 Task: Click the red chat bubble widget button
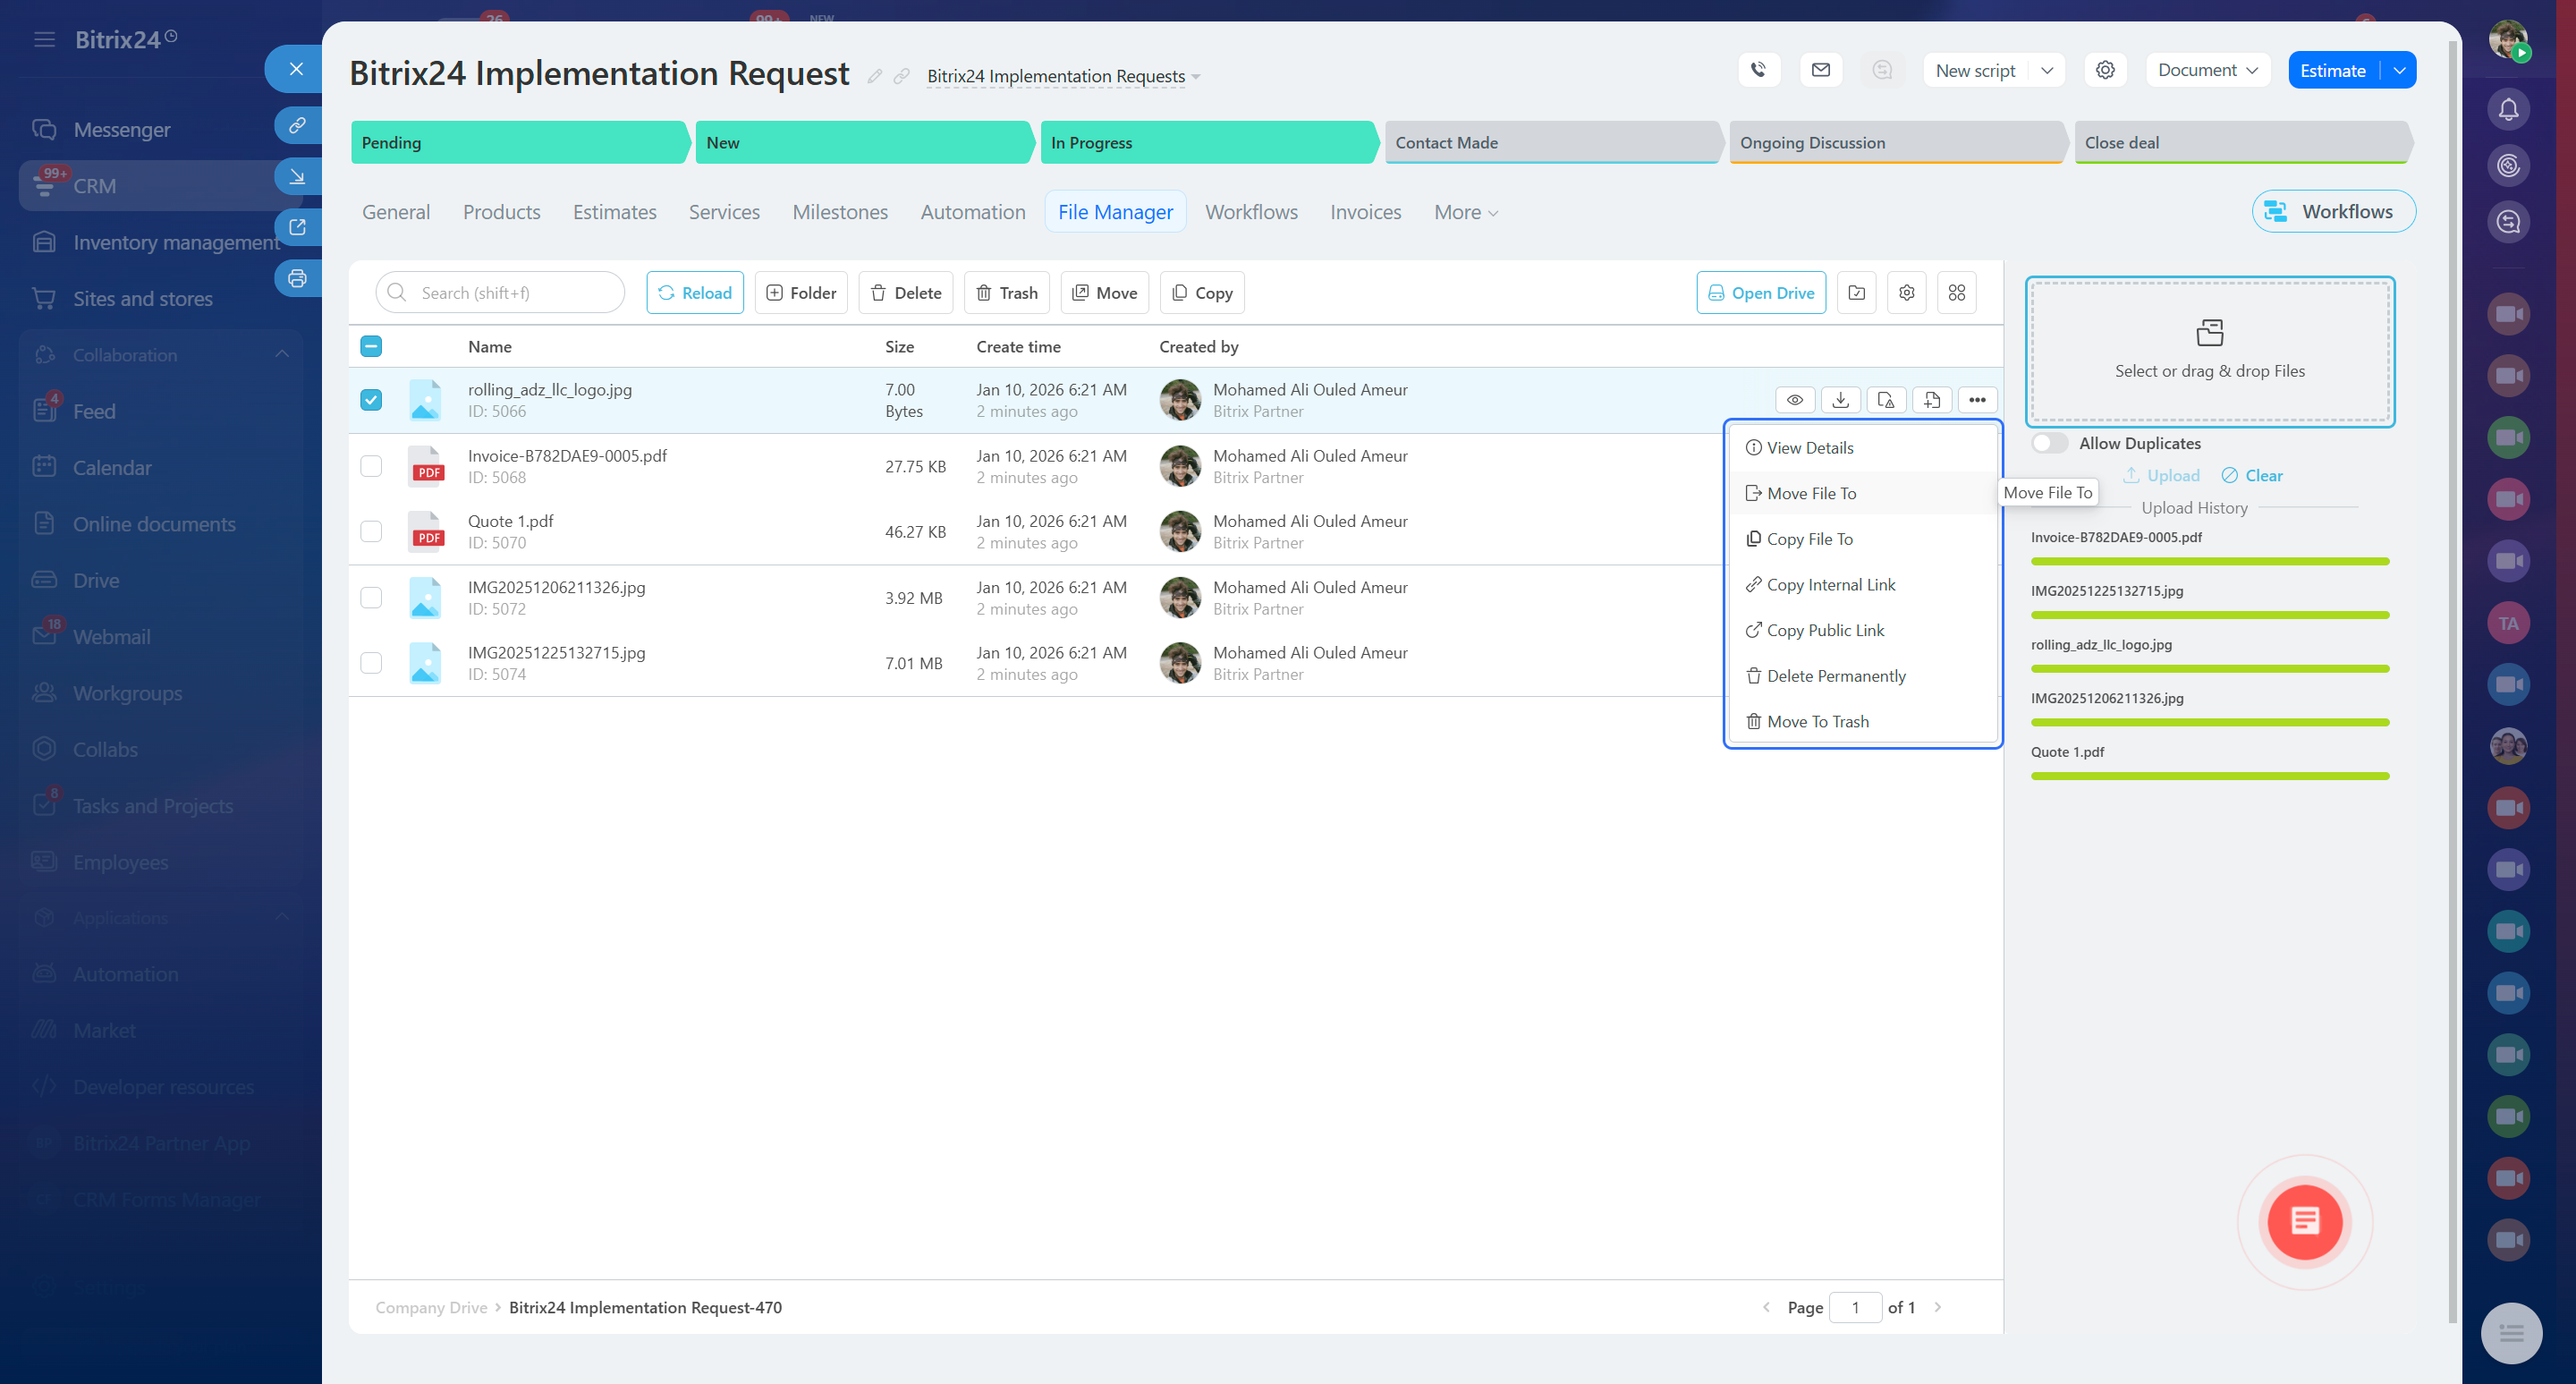2304,1221
